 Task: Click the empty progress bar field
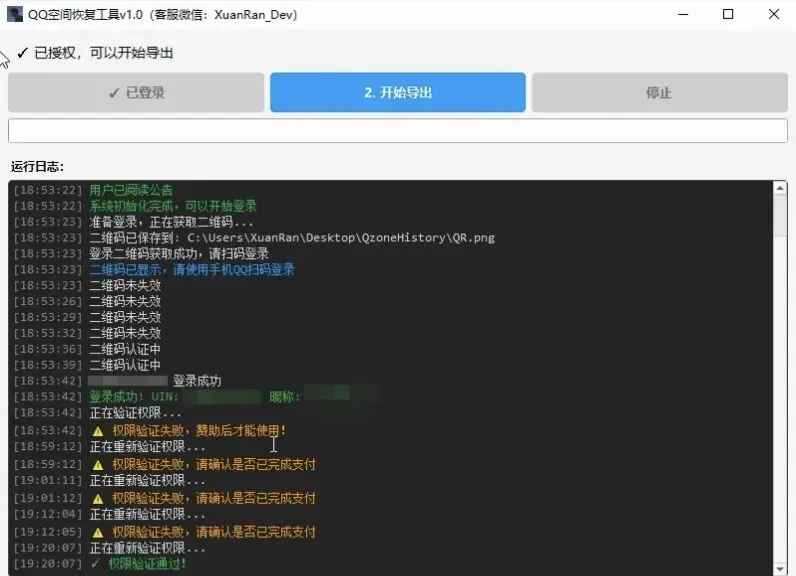[398, 131]
